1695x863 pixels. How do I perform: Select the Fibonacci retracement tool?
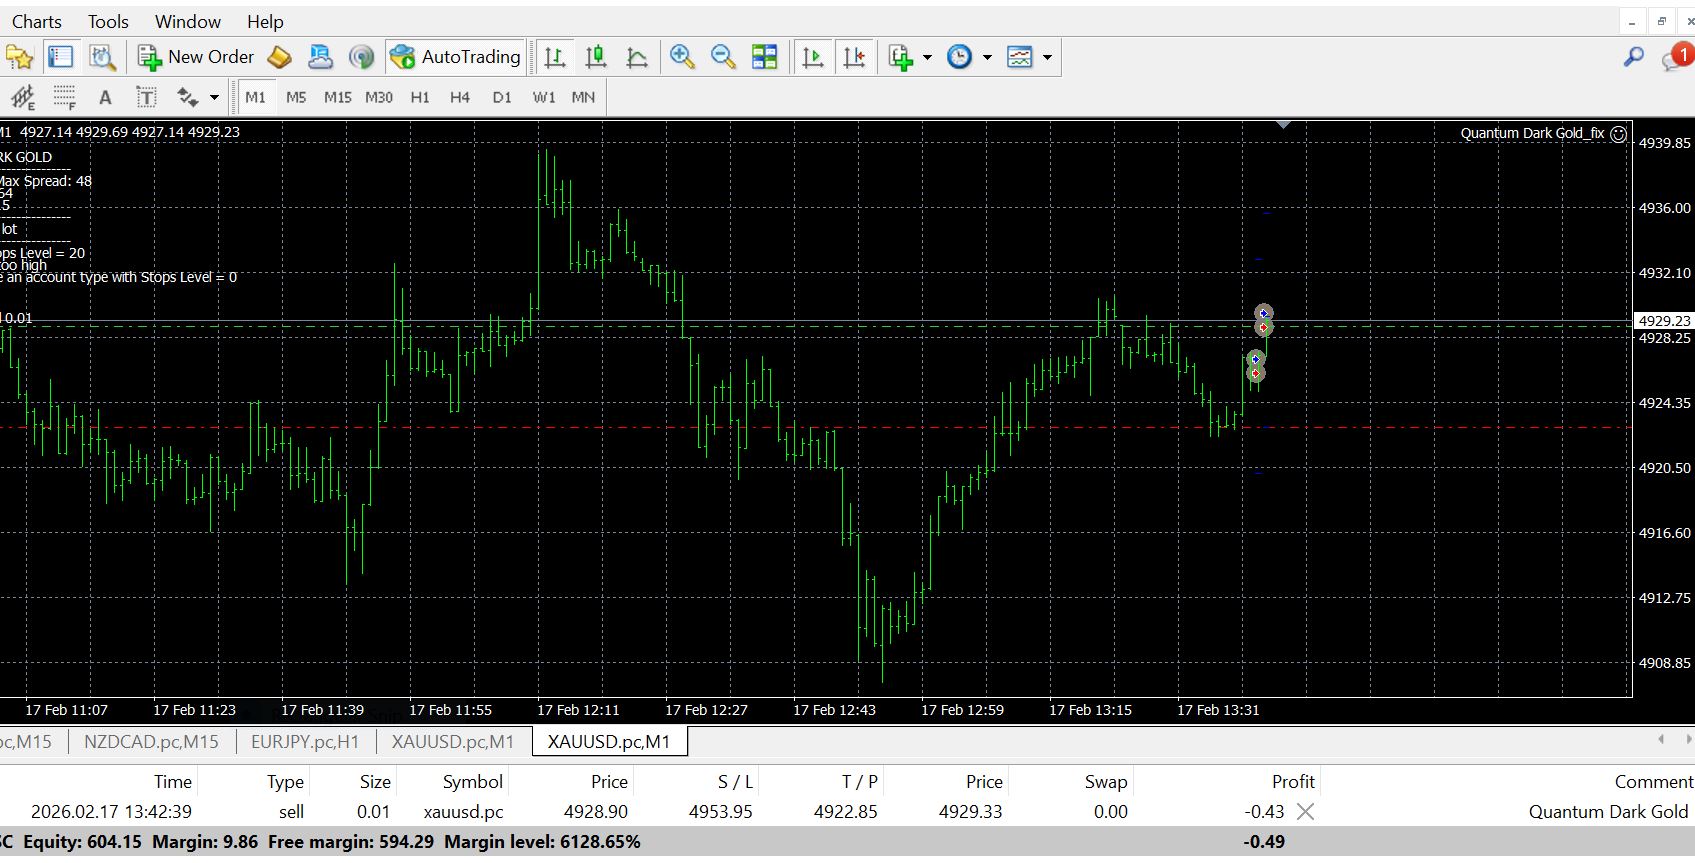pos(65,97)
